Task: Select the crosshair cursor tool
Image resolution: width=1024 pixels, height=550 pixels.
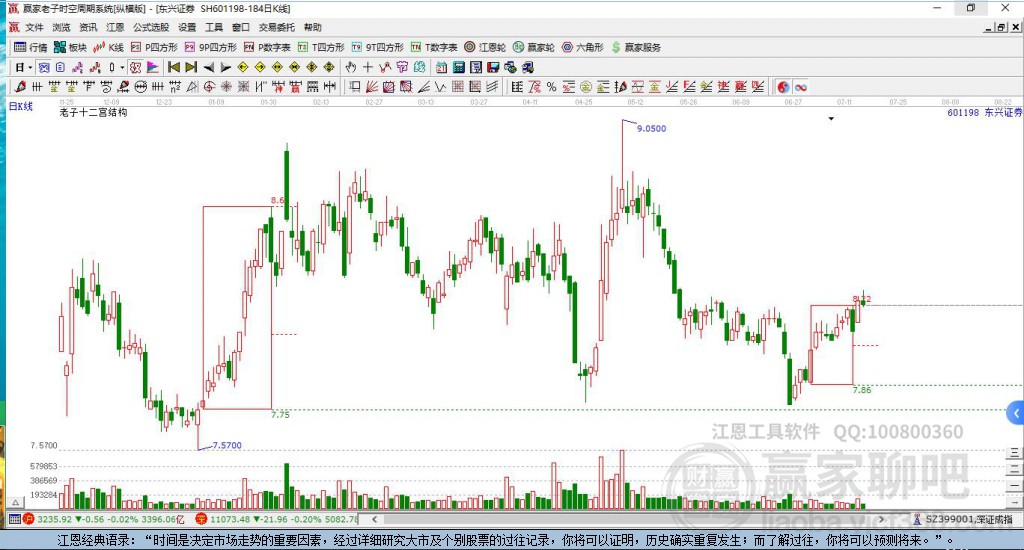Action: pos(368,67)
